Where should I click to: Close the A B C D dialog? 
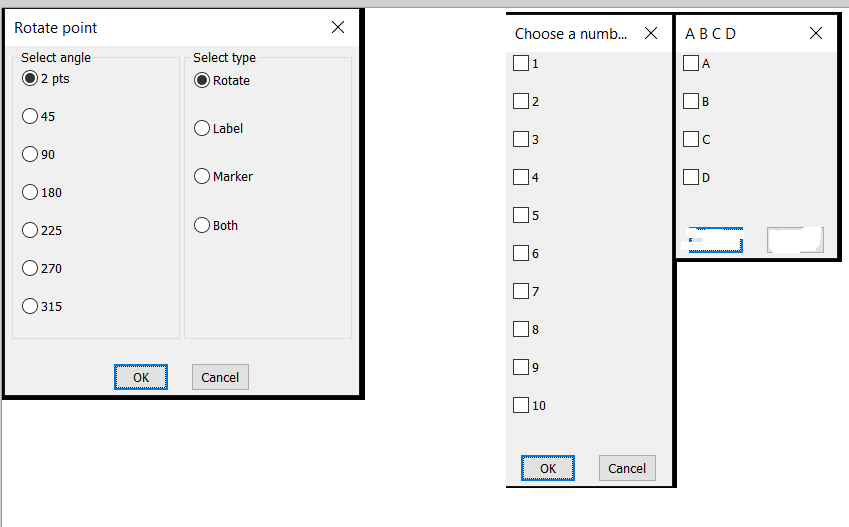coord(816,33)
